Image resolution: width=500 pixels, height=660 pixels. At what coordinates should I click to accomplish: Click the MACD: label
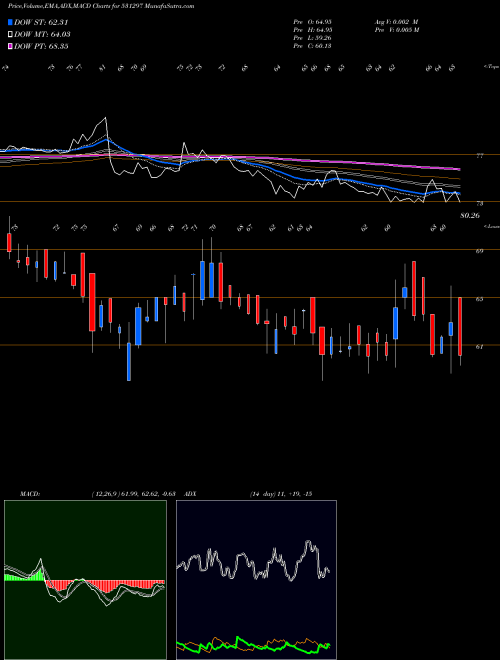coord(30,494)
